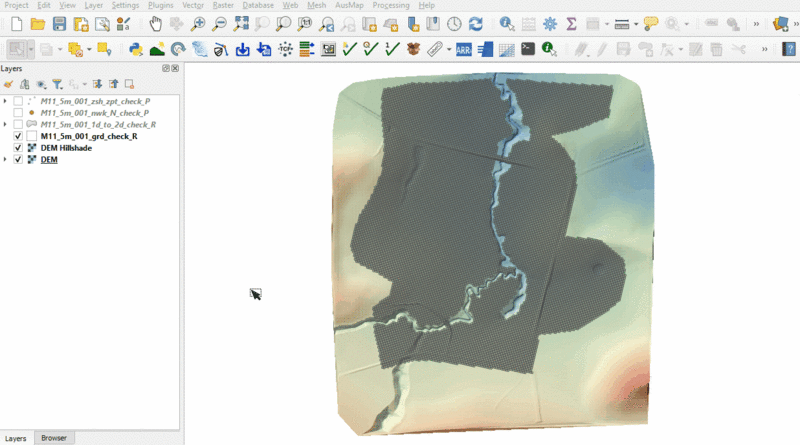Click the Identify Features tool
Screen dimensions: 800x445
[x=507, y=23]
